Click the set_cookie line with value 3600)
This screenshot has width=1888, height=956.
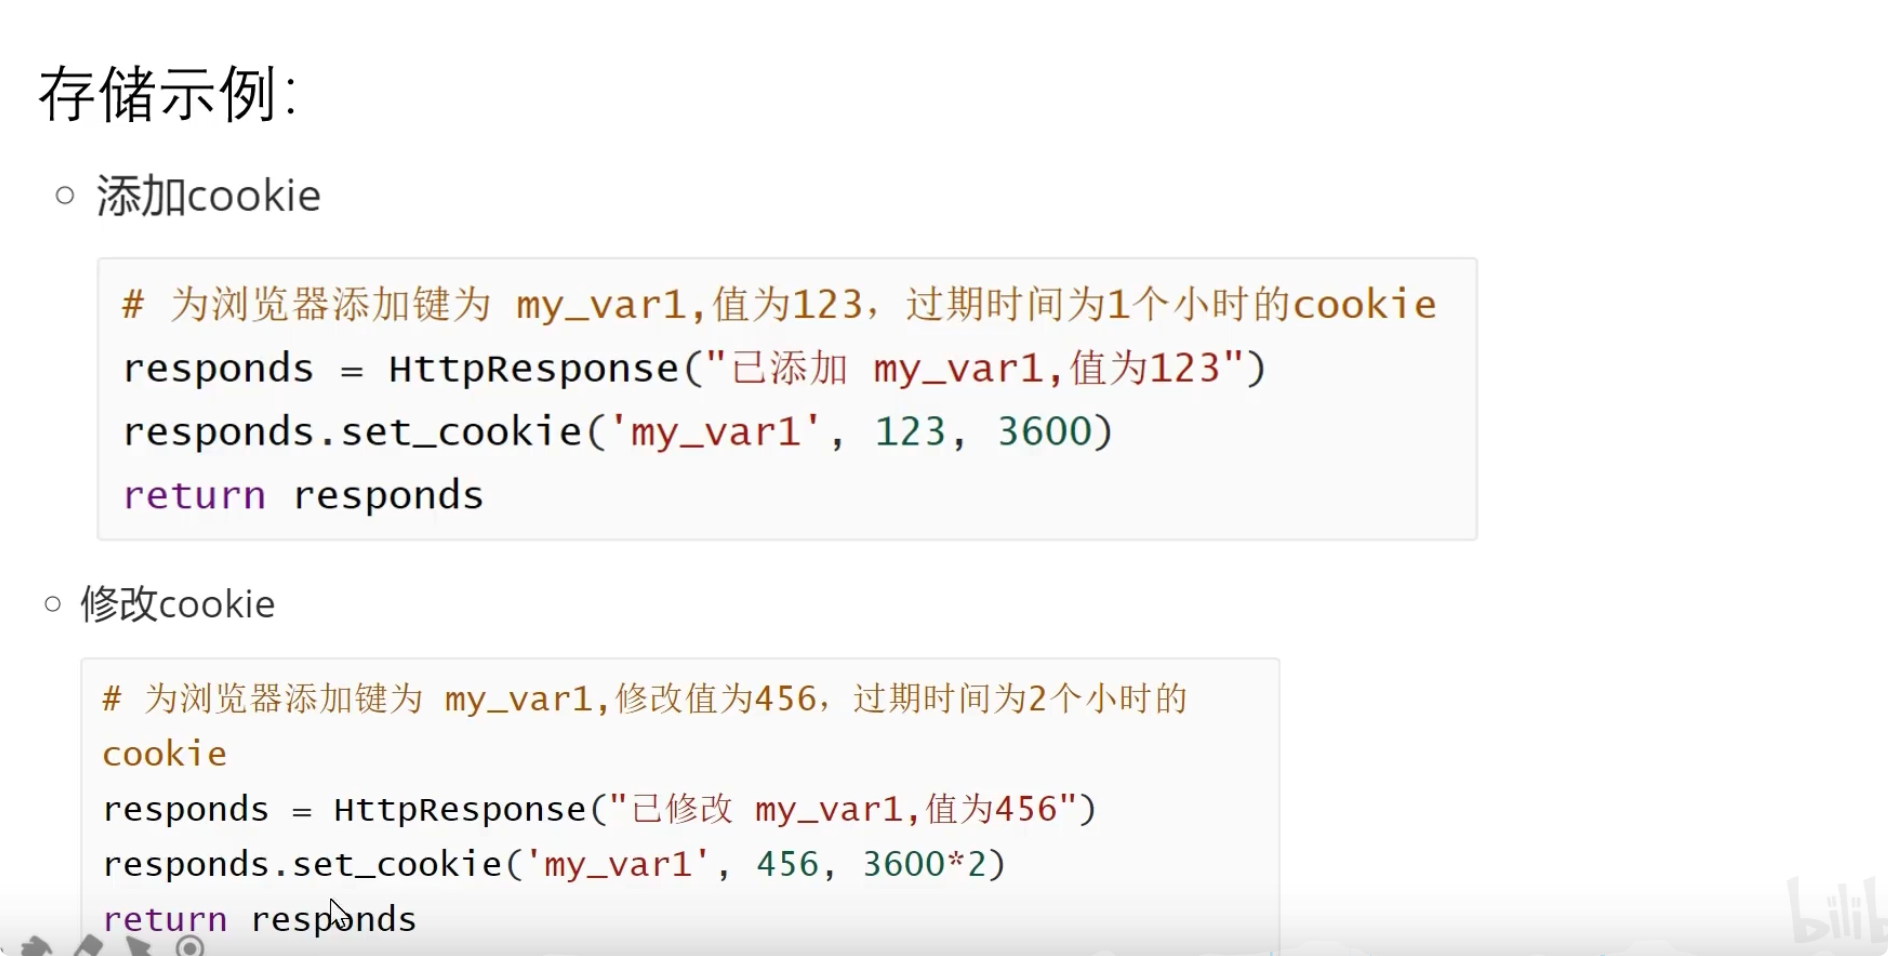pyautogui.click(x=618, y=432)
